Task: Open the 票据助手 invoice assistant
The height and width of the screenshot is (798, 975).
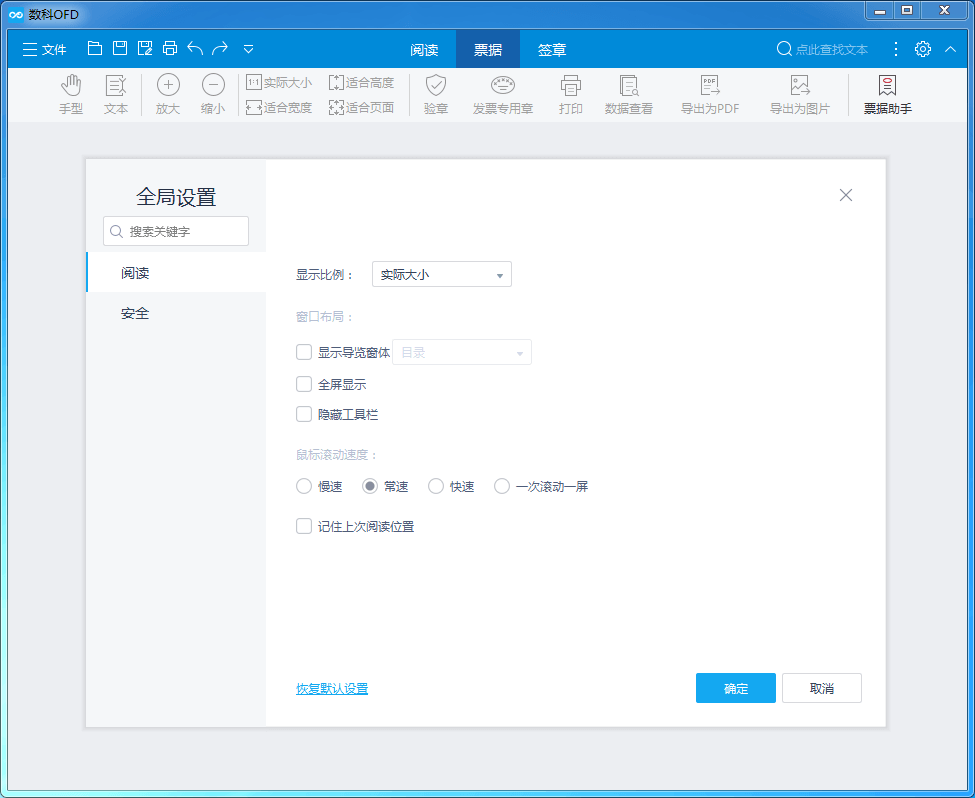Action: (x=886, y=94)
